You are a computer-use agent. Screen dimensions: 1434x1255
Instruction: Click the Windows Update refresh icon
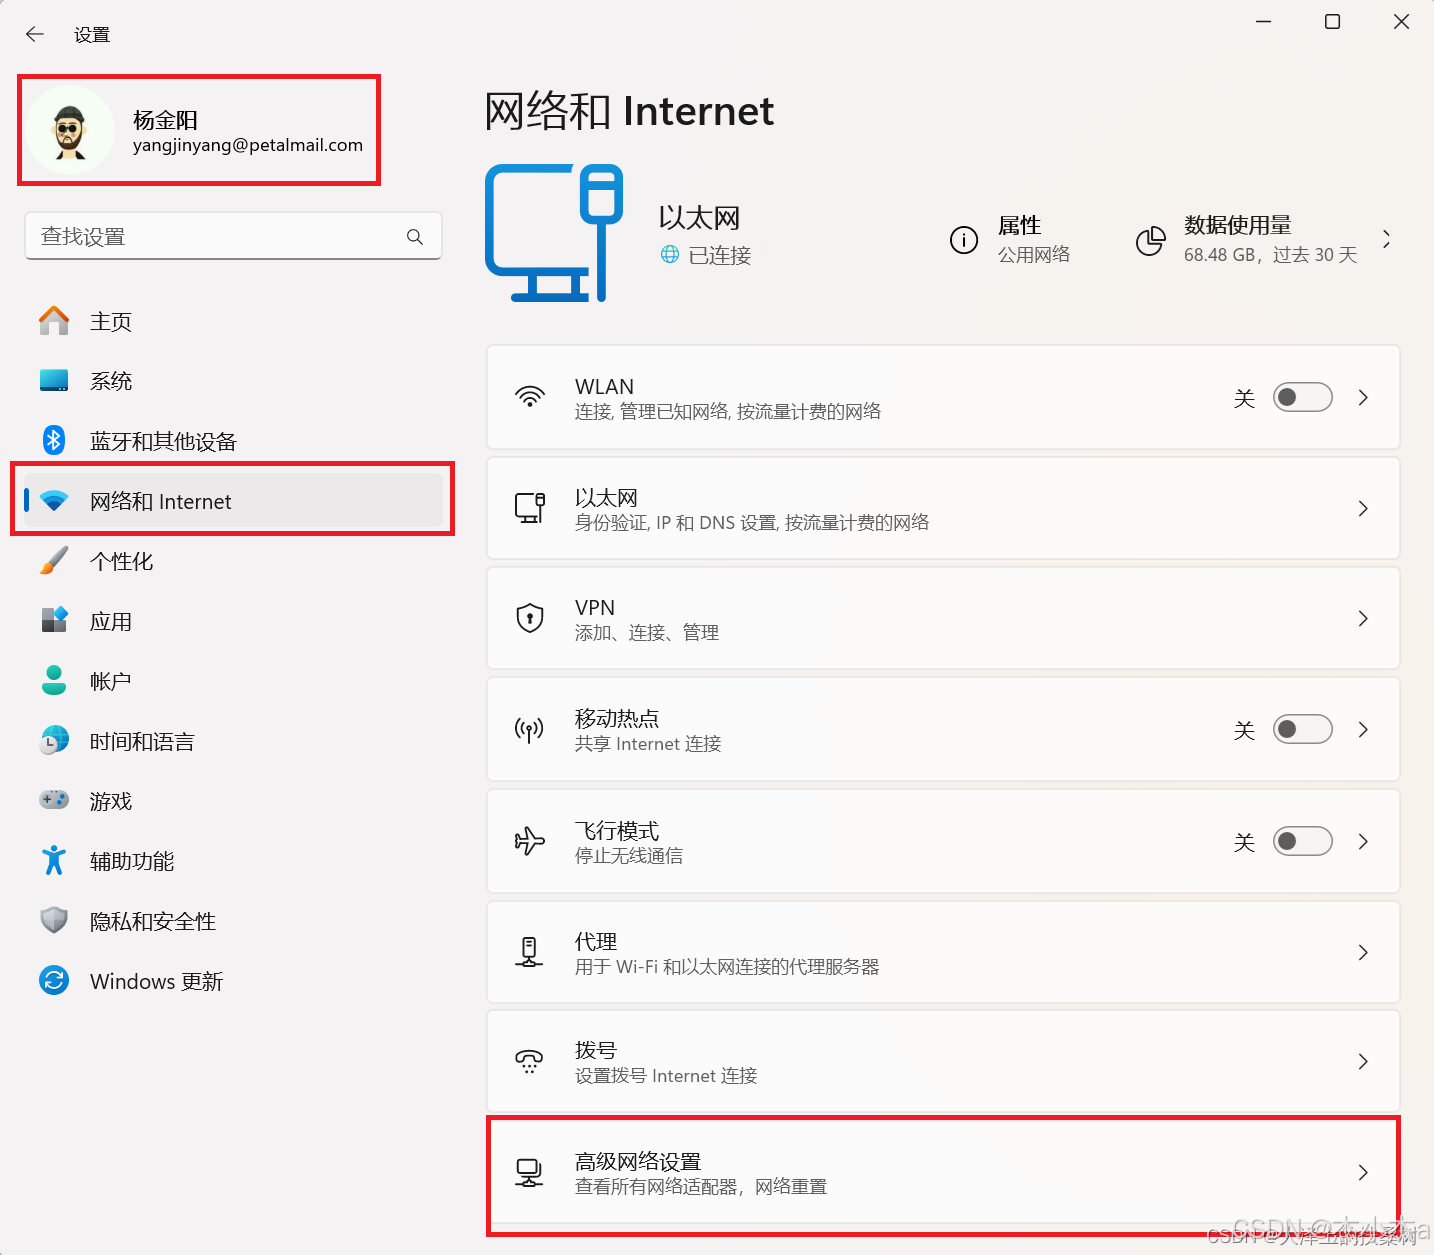coord(54,980)
